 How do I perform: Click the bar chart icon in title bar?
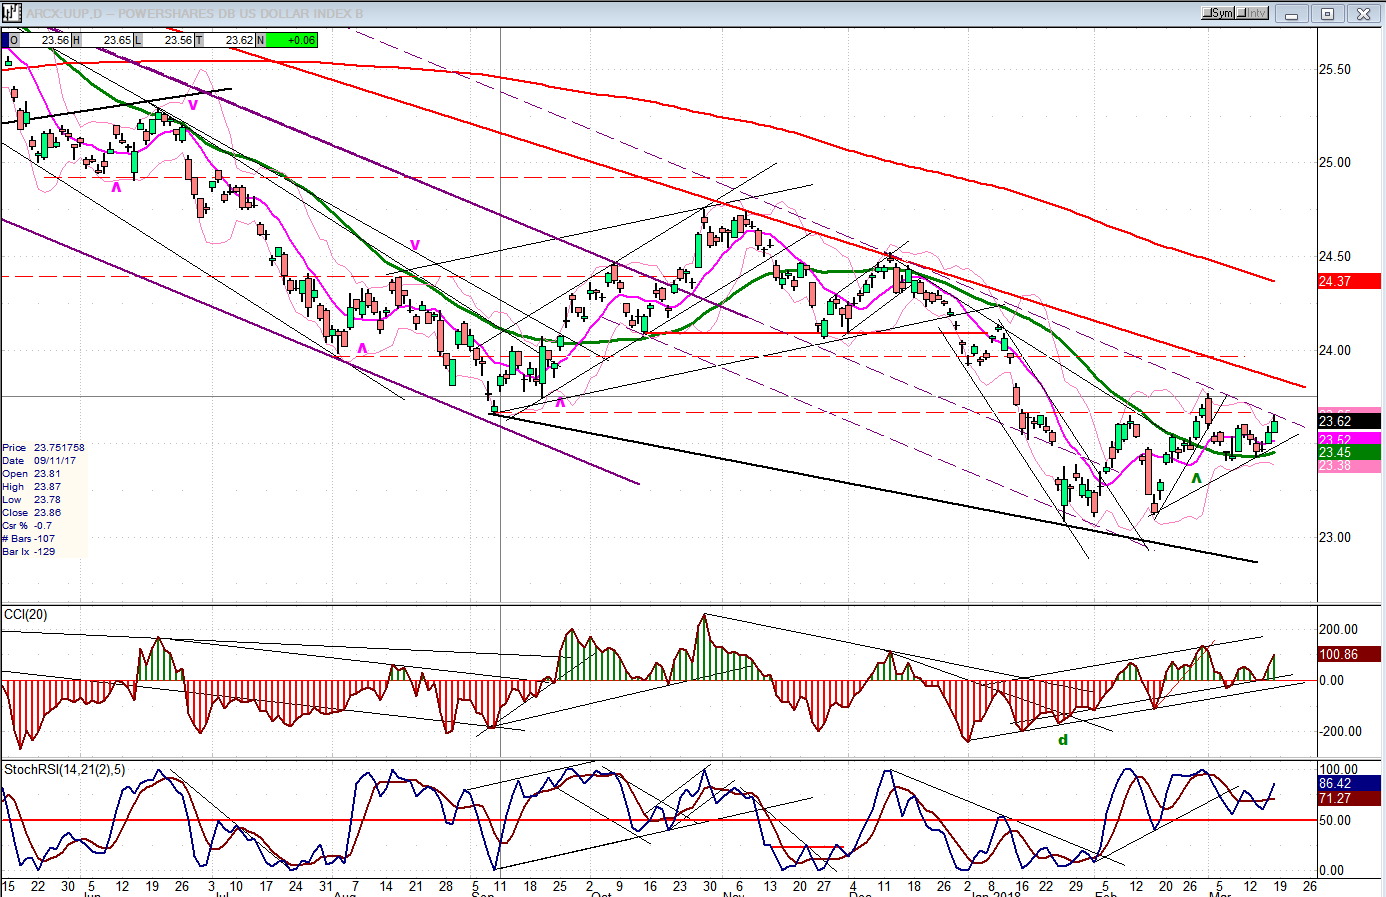pyautogui.click(x=12, y=13)
